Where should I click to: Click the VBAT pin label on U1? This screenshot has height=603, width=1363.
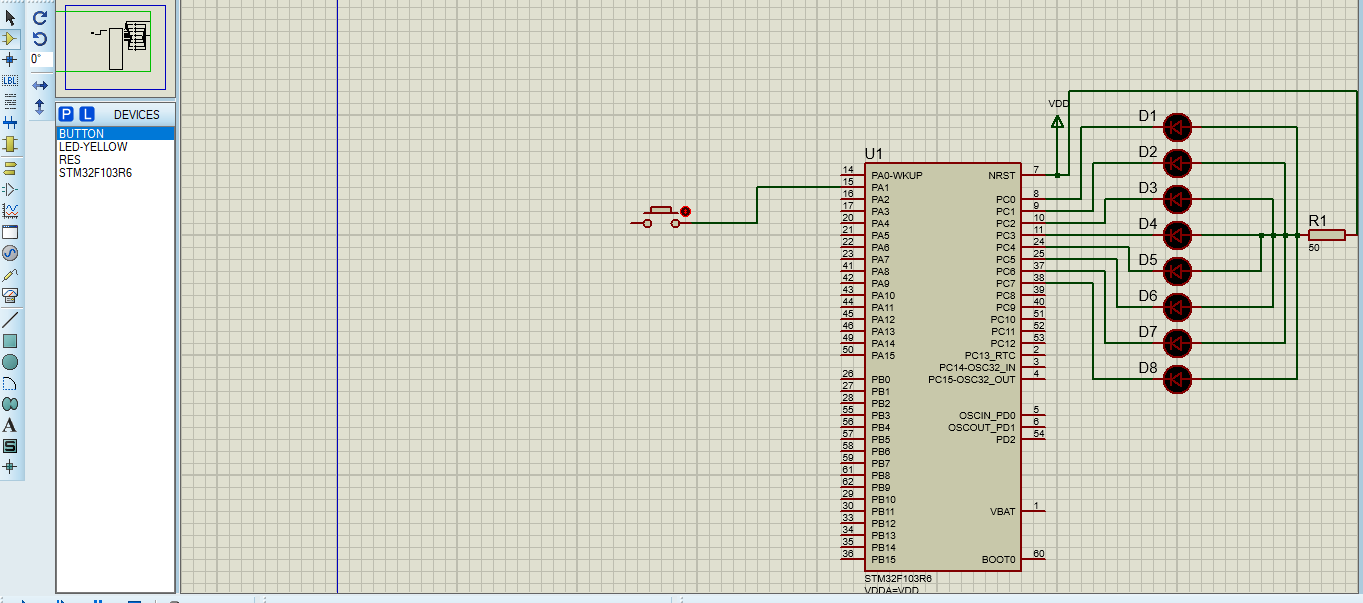coord(1002,512)
